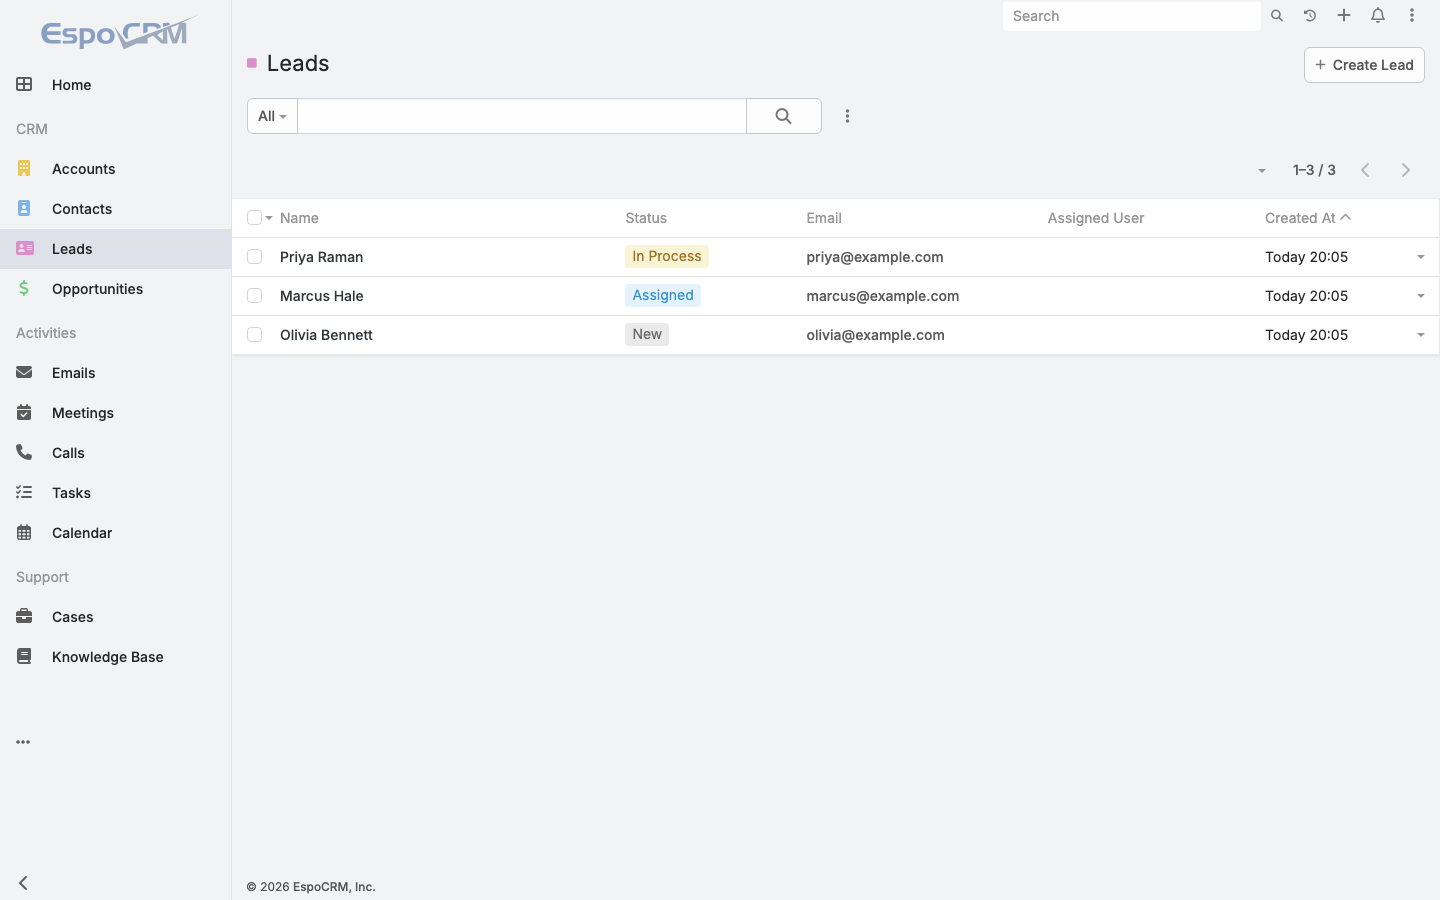Check the Olivia Bennett row checkbox
The image size is (1440, 900).
[254, 335]
